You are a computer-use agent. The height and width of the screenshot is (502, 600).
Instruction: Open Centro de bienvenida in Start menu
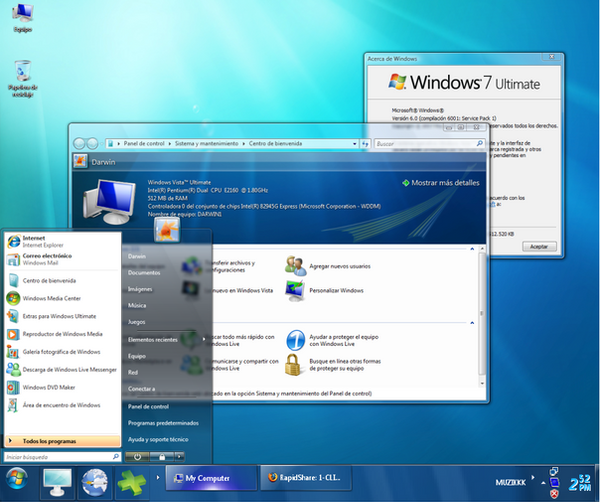pyautogui.click(x=62, y=280)
